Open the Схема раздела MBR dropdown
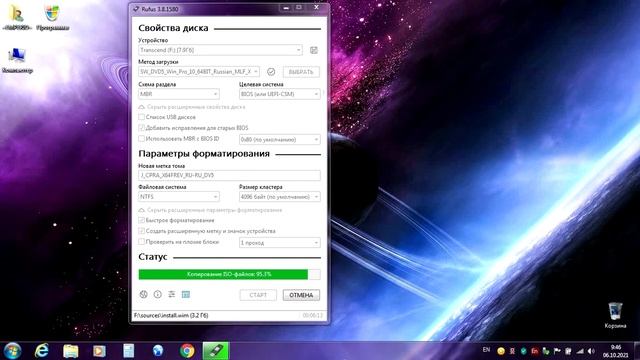Image resolution: width=640 pixels, height=360 pixels. [x=179, y=94]
